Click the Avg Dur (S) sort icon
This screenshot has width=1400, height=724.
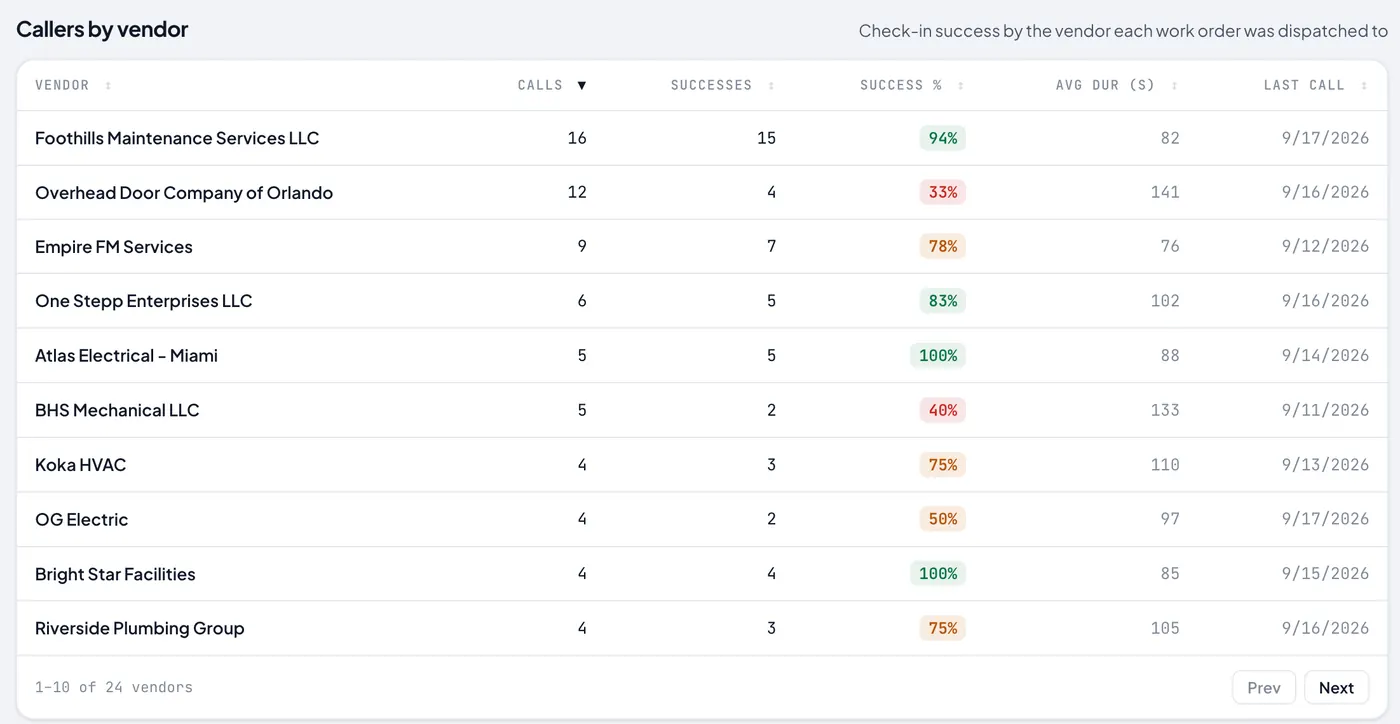(1174, 86)
